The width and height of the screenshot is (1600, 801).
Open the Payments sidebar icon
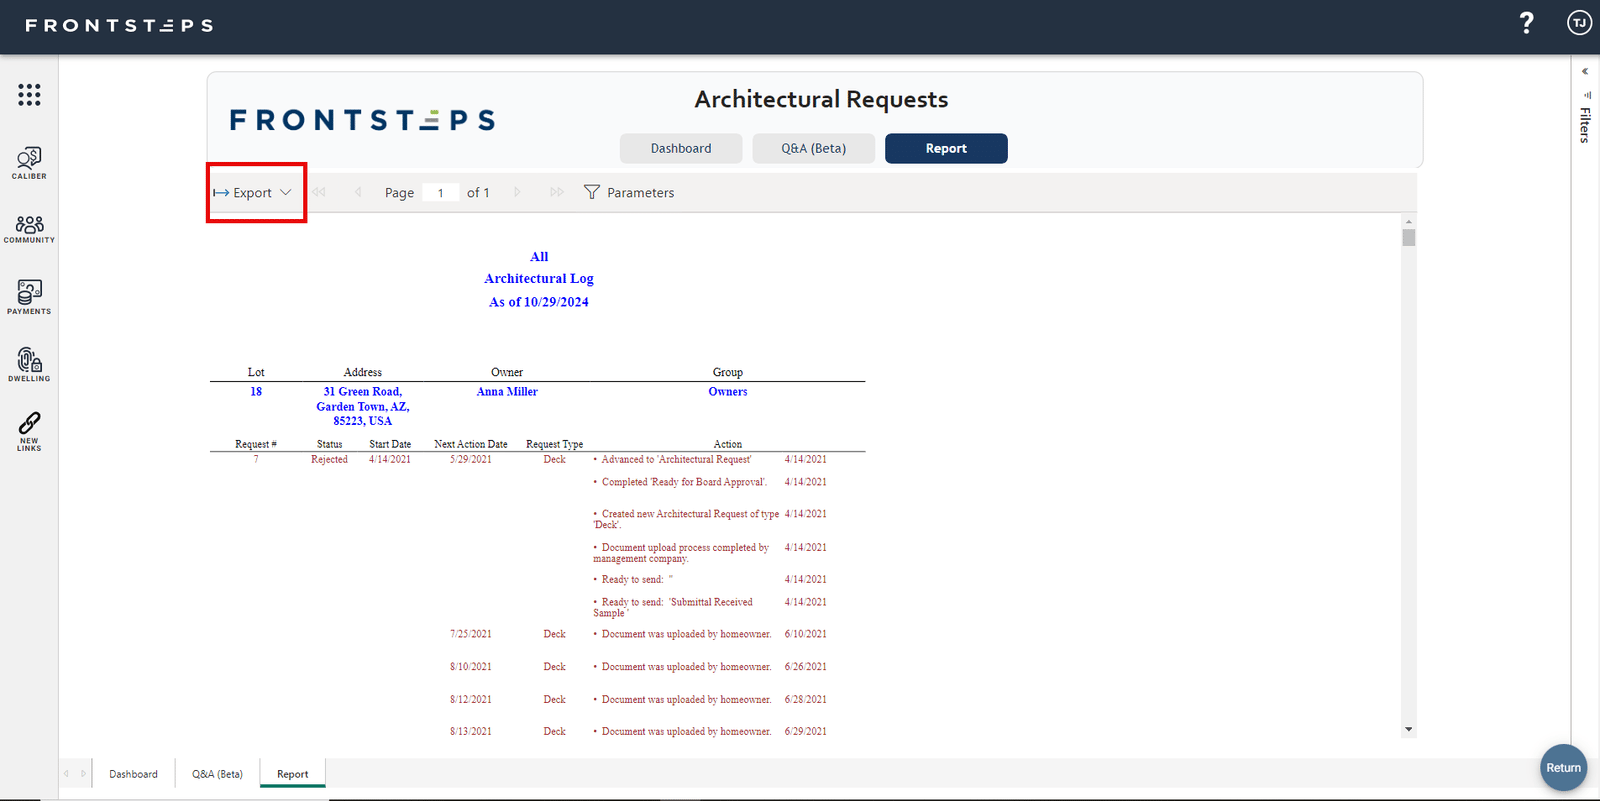point(29,297)
